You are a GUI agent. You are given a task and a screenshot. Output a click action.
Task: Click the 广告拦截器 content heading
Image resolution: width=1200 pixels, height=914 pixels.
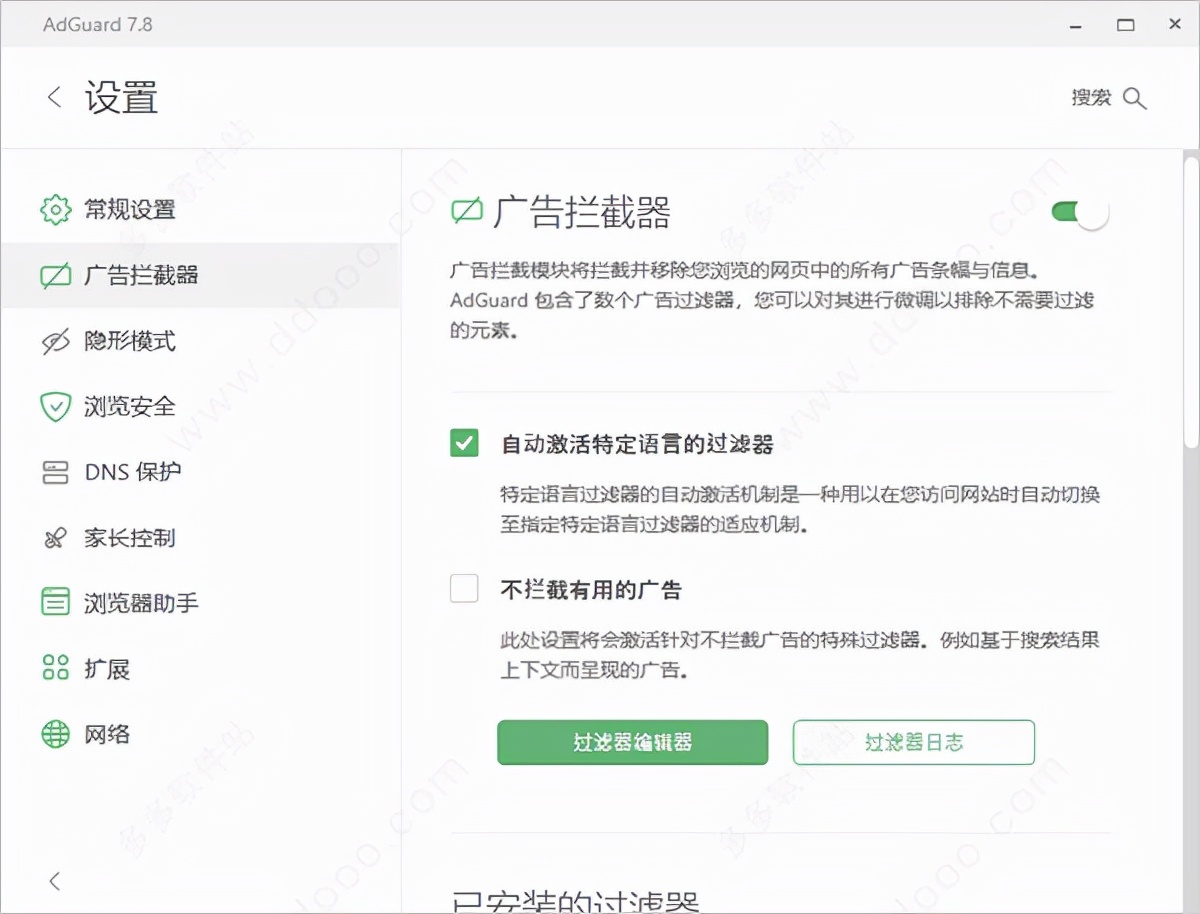[581, 212]
